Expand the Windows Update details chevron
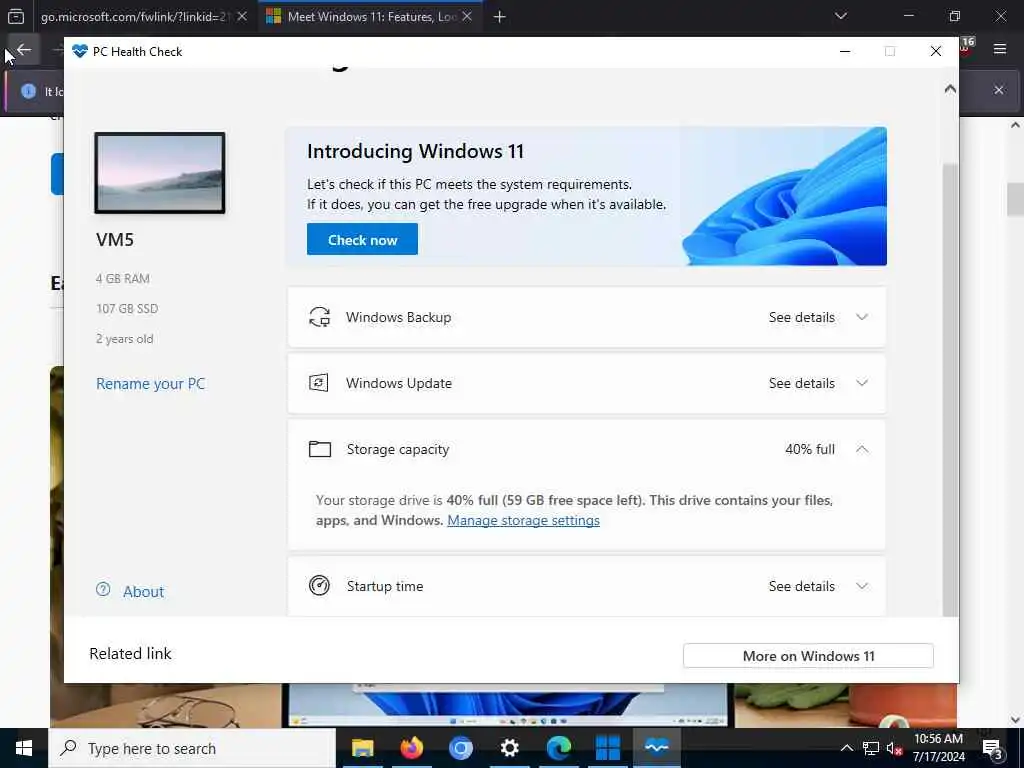Viewport: 1024px width, 768px height. [862, 383]
